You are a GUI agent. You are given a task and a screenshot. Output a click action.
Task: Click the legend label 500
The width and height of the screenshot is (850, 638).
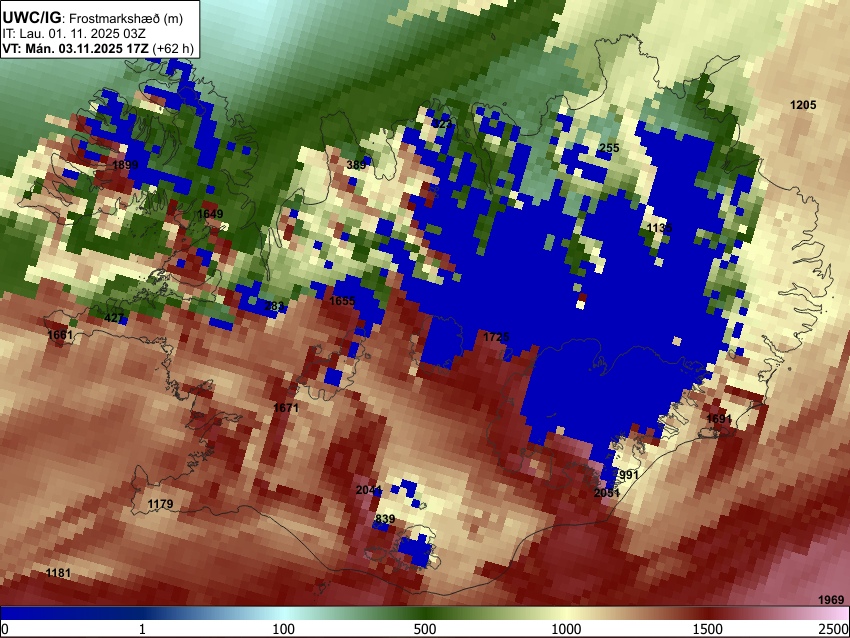[x=425, y=629]
